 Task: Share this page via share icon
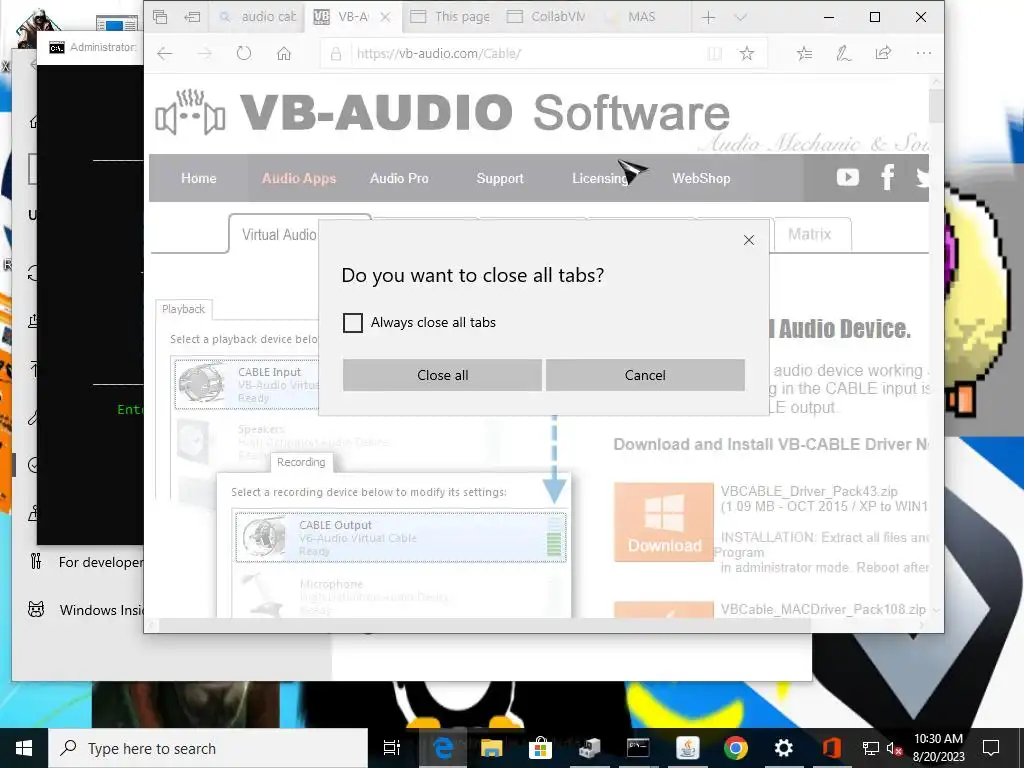tap(883, 54)
